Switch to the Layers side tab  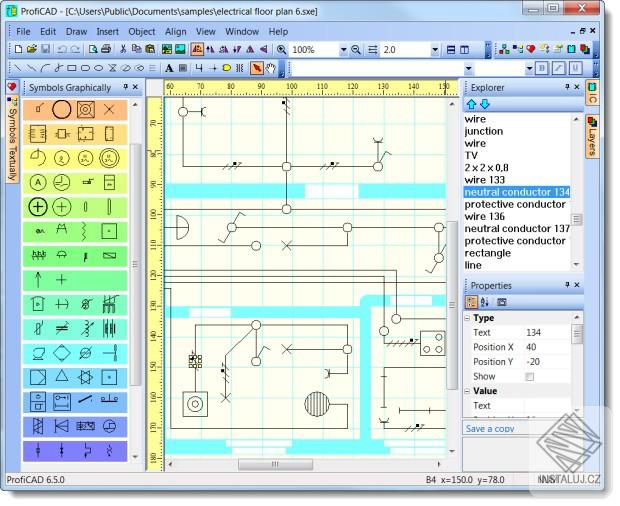tap(592, 135)
